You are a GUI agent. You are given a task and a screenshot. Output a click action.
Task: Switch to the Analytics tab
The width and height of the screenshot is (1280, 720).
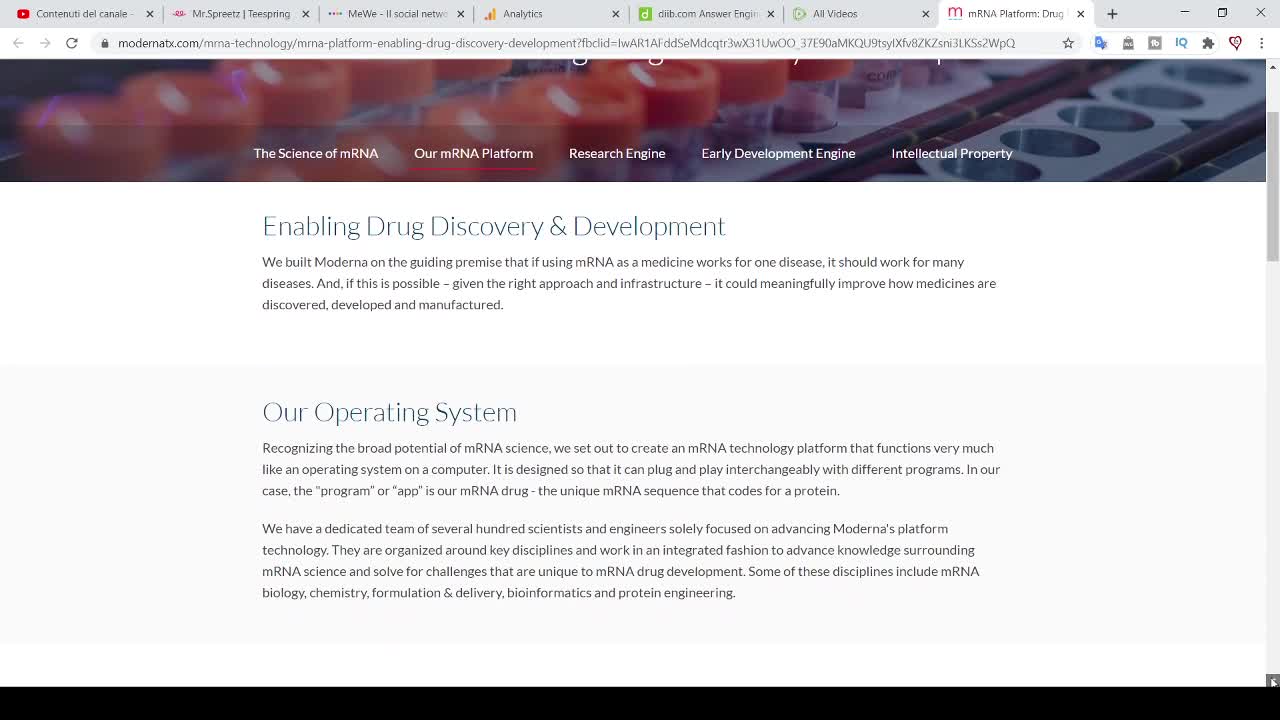tap(548, 14)
